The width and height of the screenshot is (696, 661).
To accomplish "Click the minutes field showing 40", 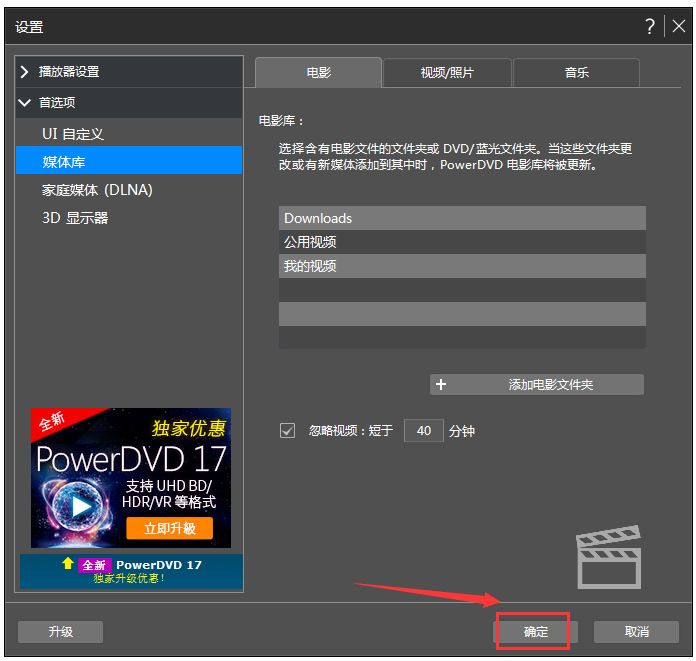I will click(423, 430).
